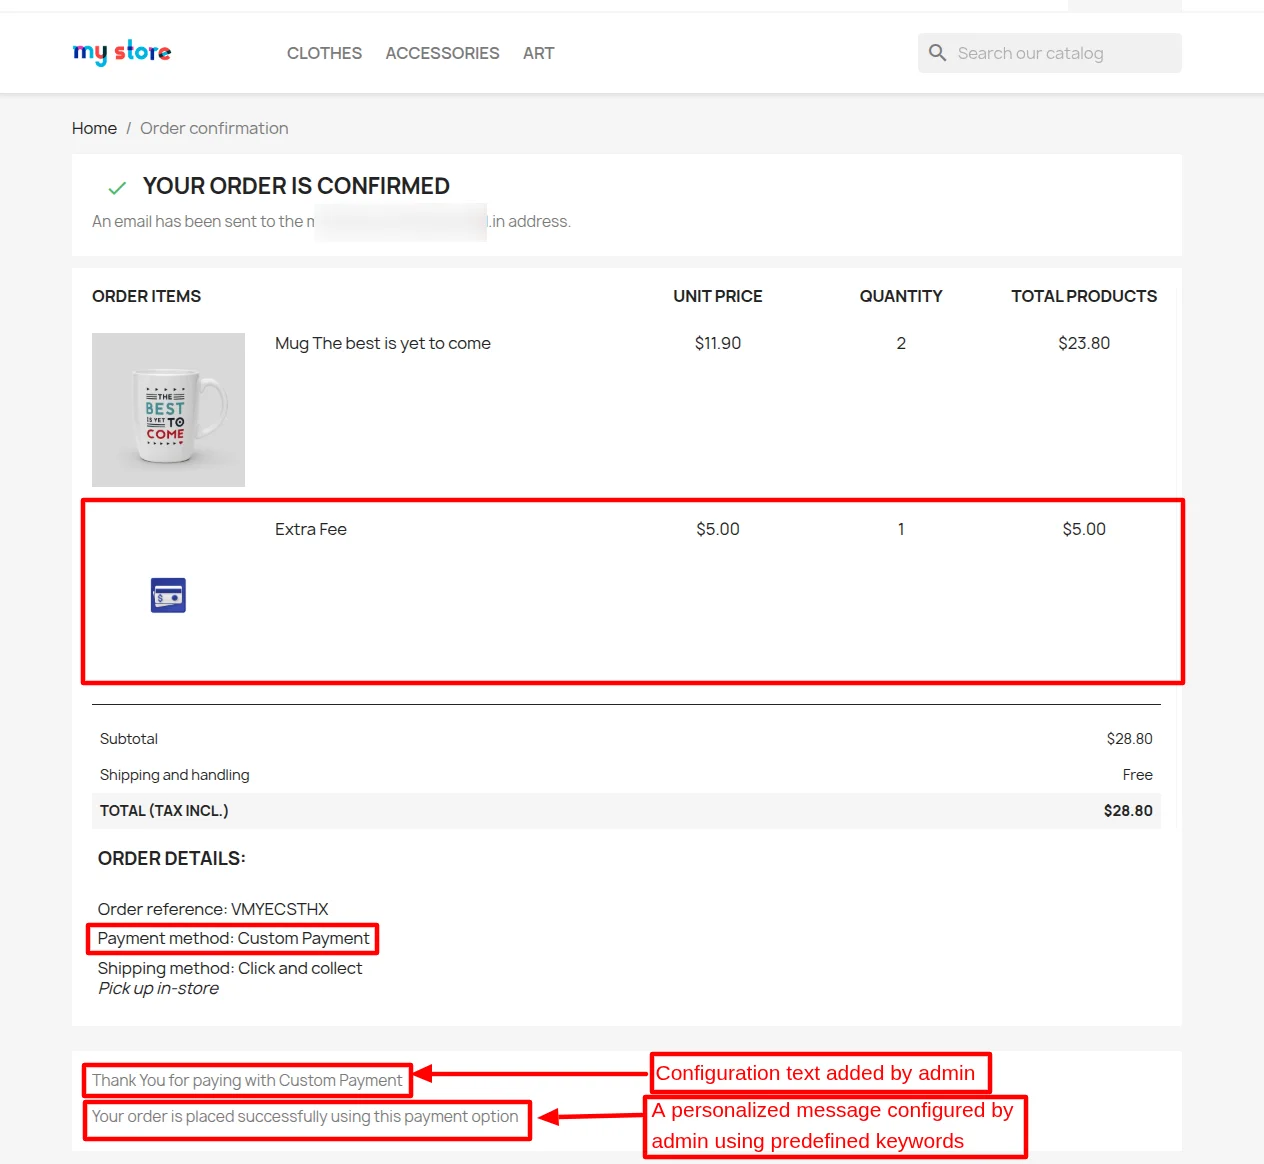Focus the Search our catalog field

[1050, 53]
